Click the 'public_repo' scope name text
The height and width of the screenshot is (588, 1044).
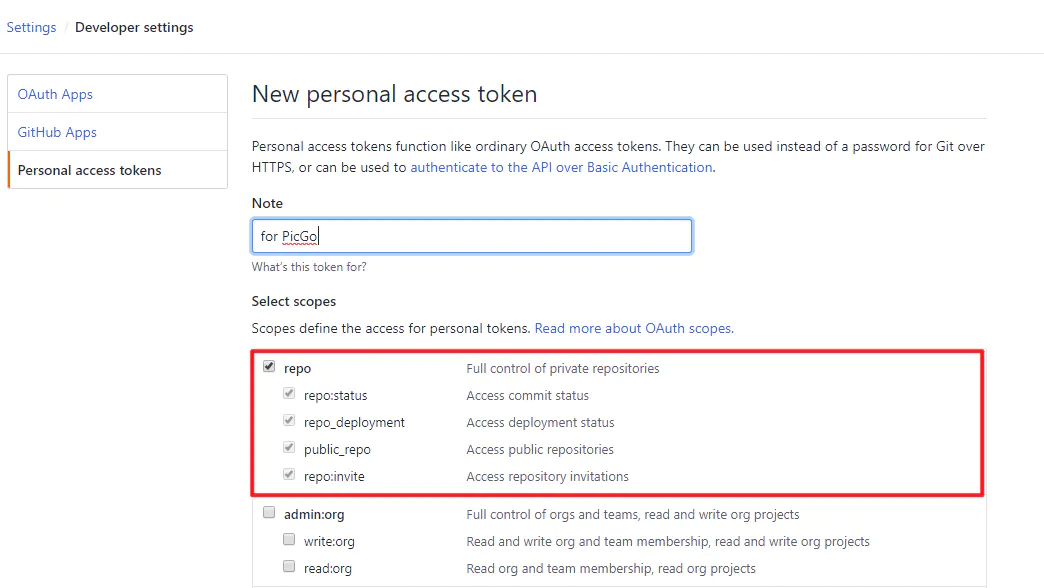pos(337,449)
